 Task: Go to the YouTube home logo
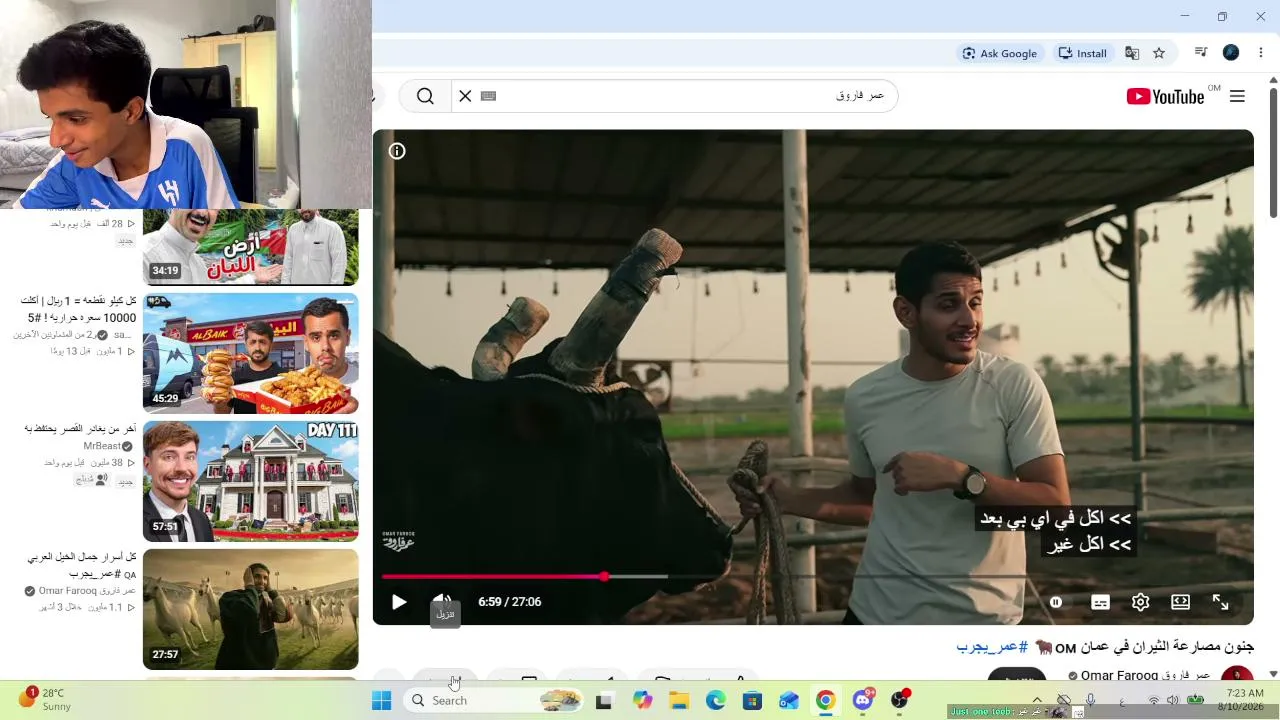click(1165, 96)
